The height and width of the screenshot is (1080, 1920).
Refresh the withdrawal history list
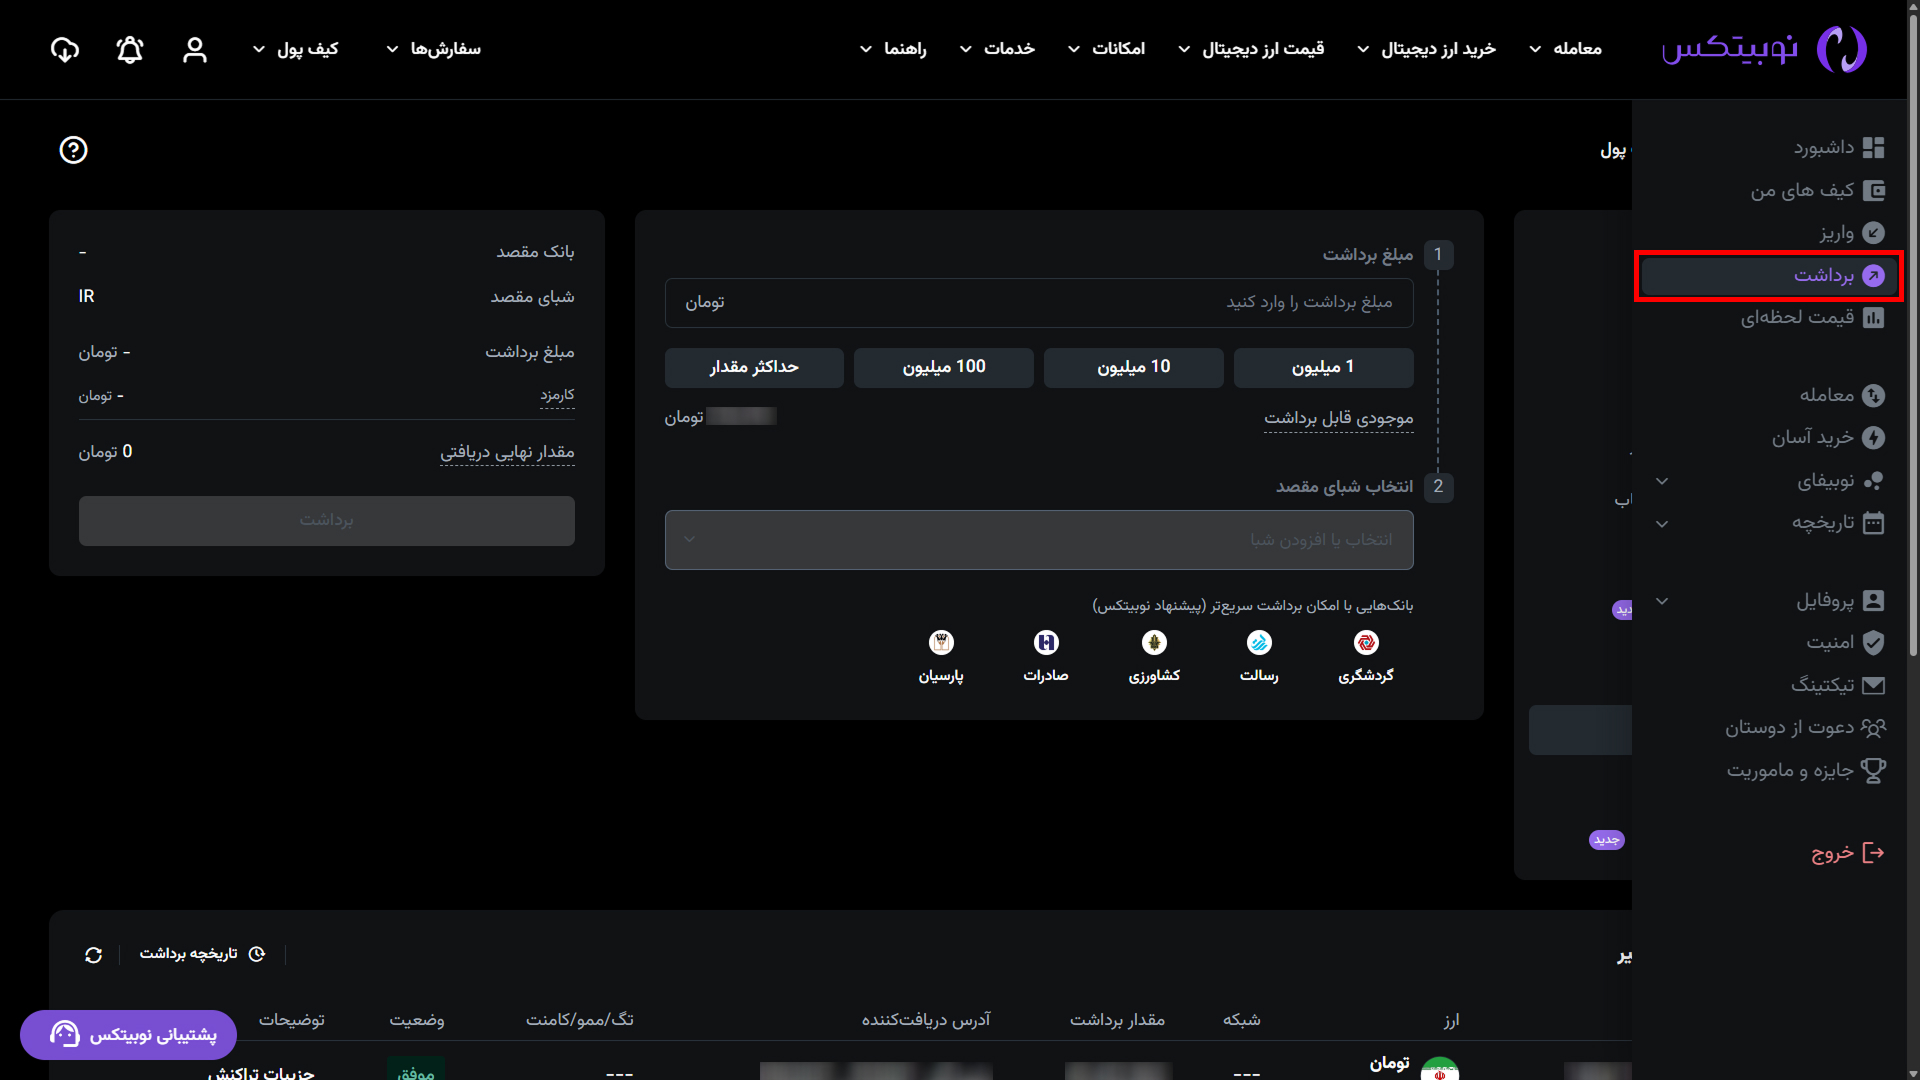click(93, 955)
